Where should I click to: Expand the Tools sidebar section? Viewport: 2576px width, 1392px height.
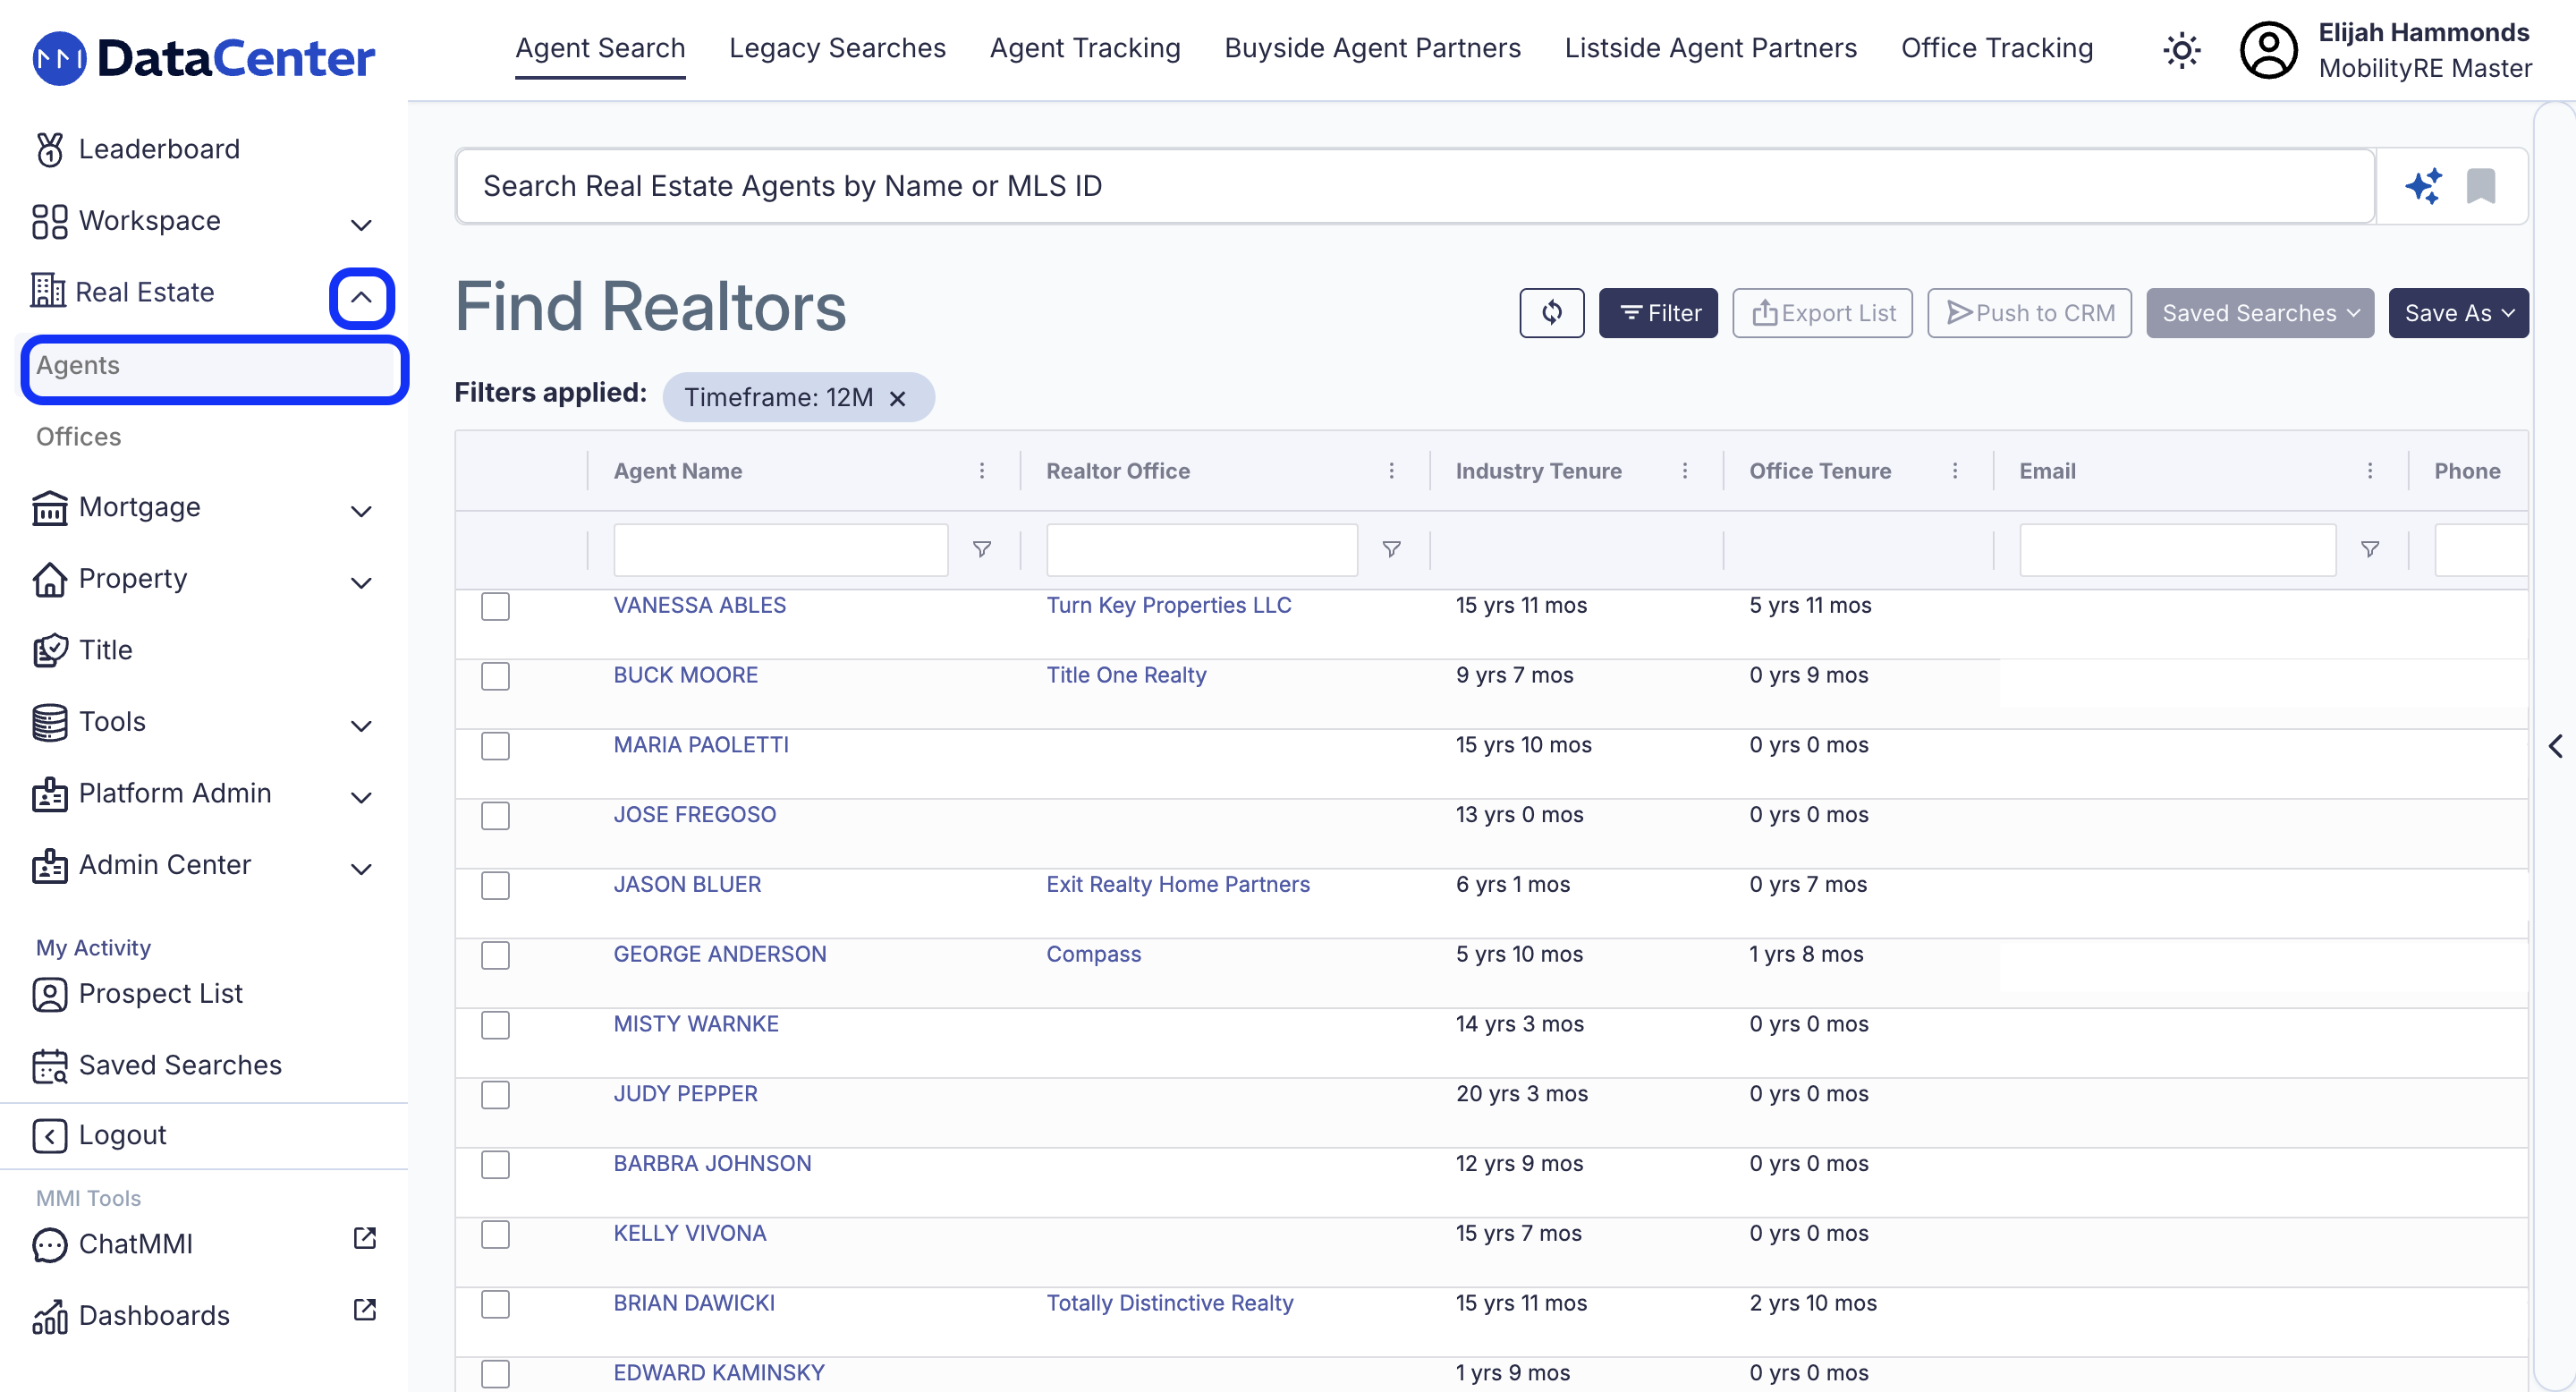(361, 726)
